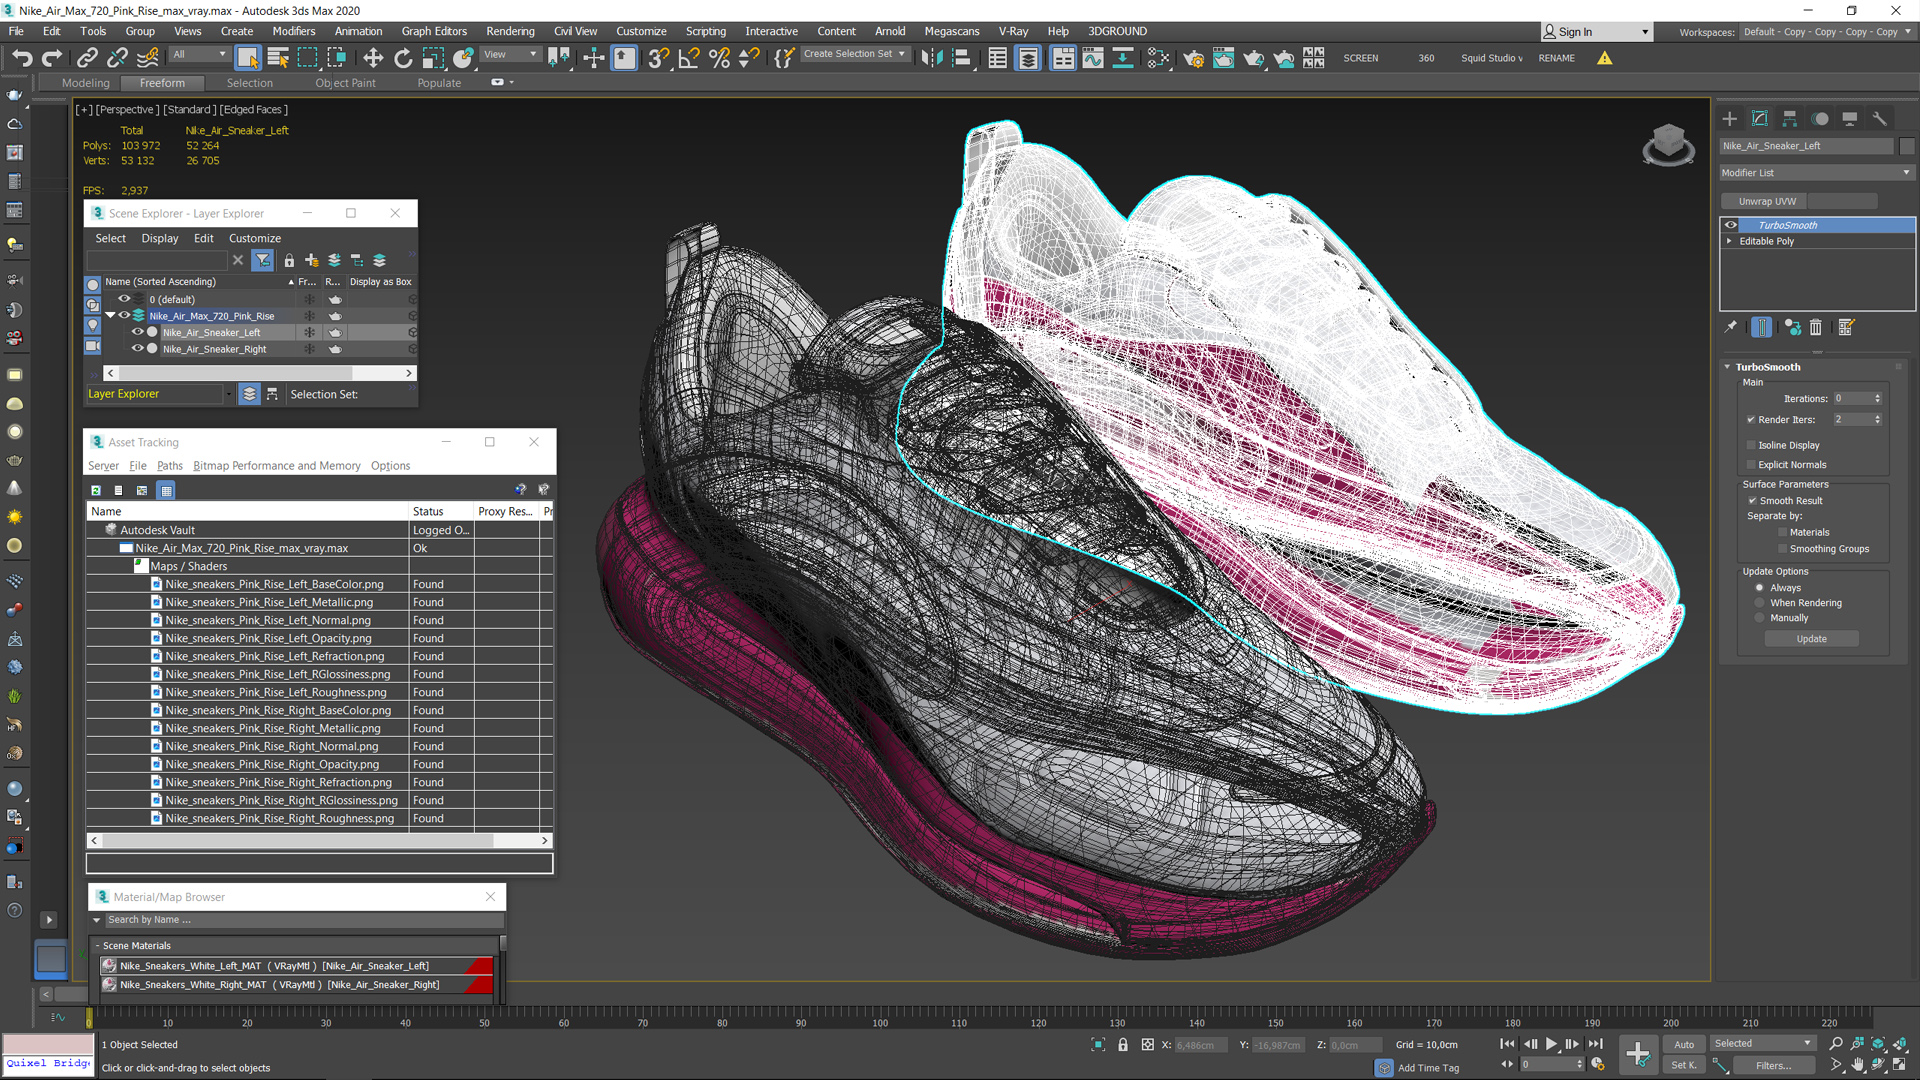Open Render Setup teapot icon

(1193, 58)
